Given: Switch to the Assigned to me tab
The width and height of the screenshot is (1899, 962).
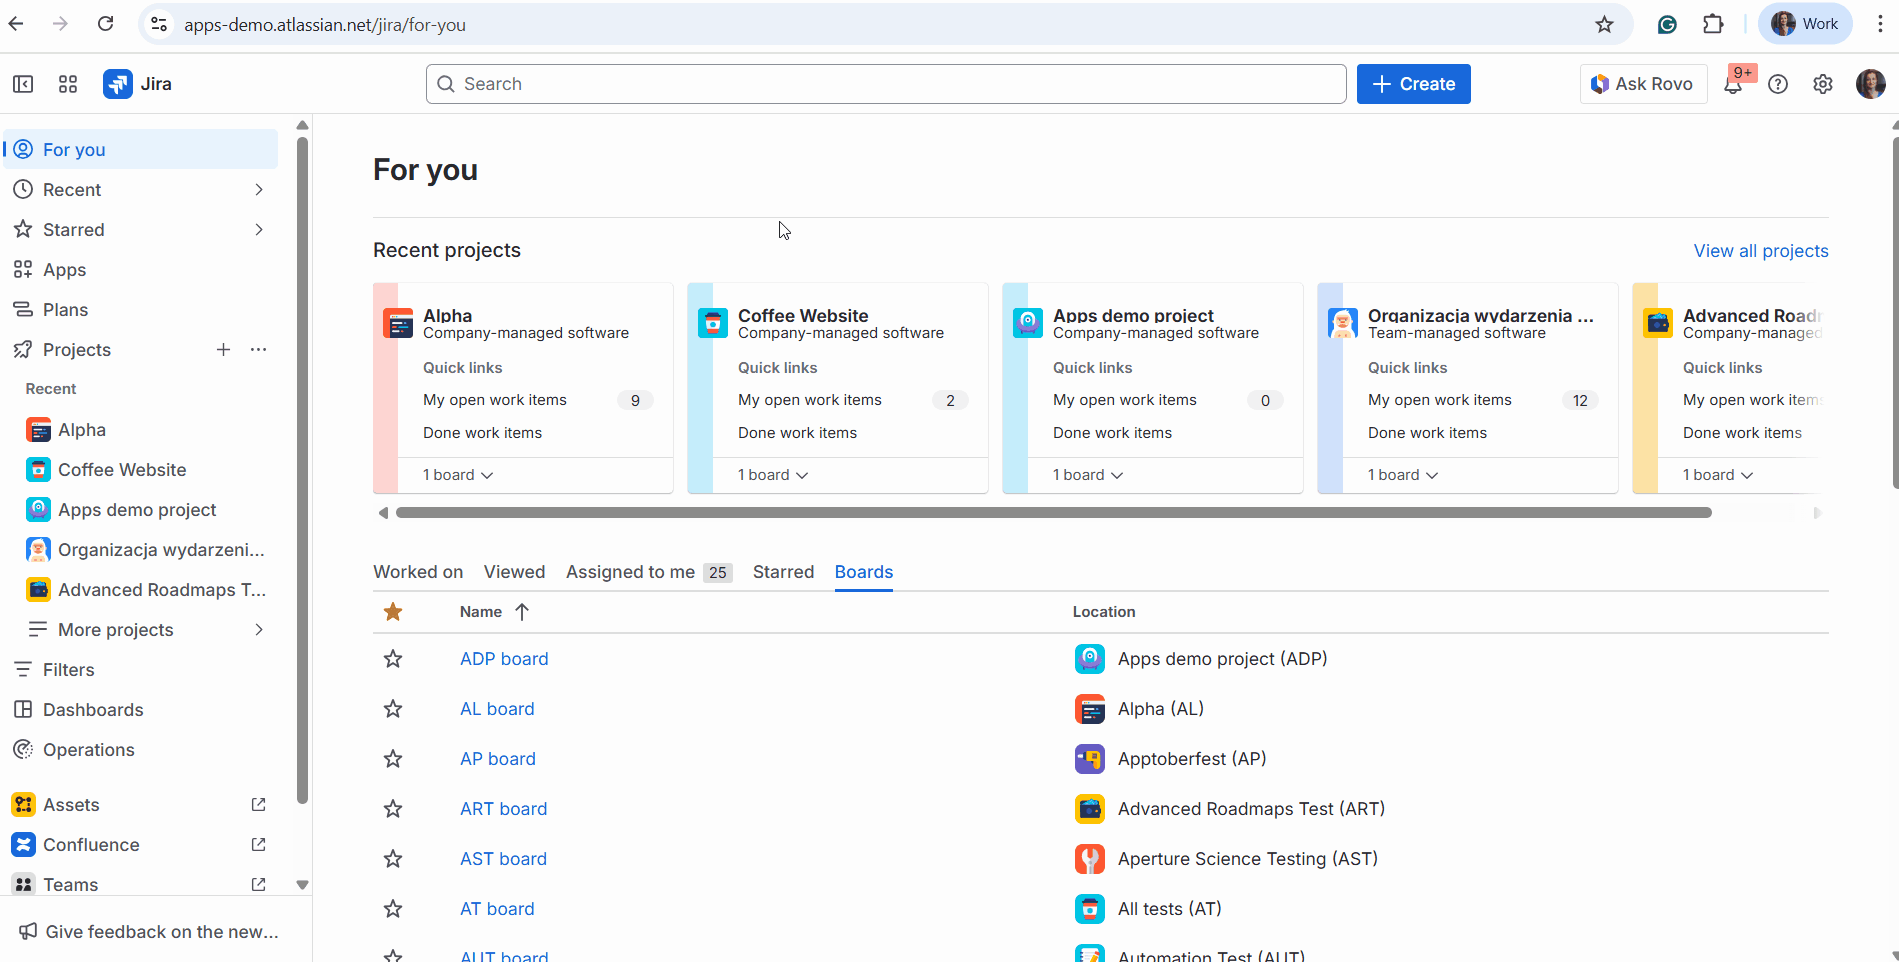Looking at the screenshot, I should (649, 572).
